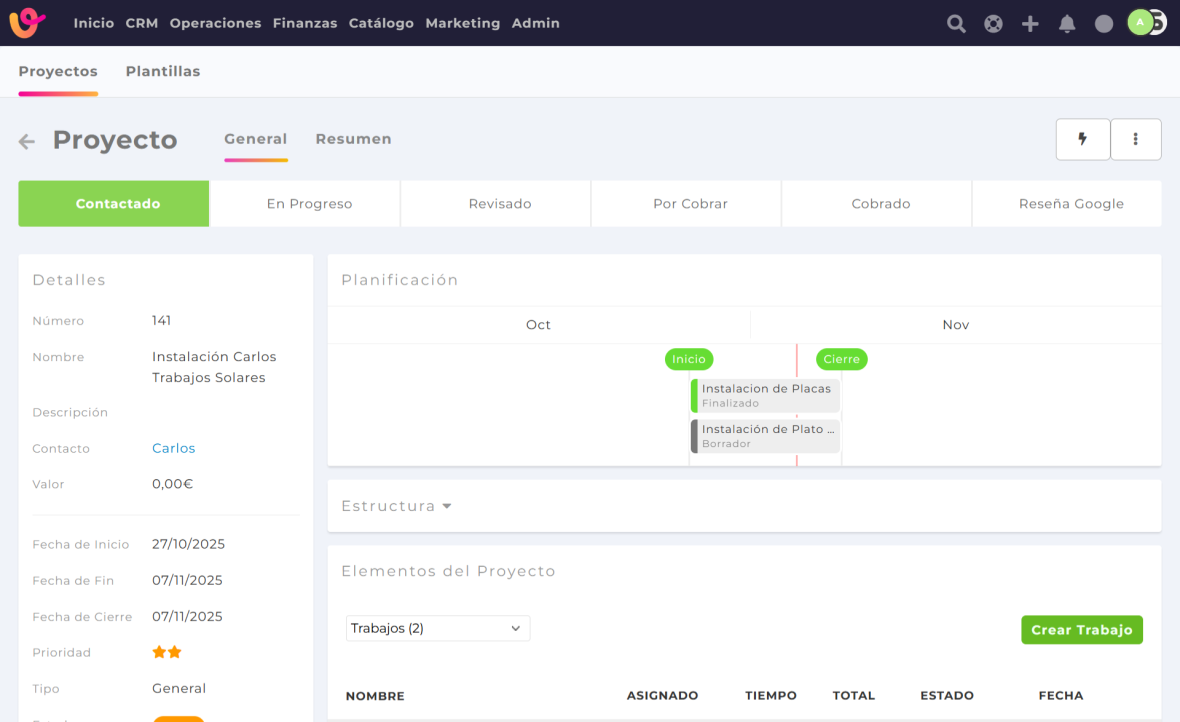Image resolution: width=1180 pixels, height=722 pixels.
Task: Click the Crear Trabajo button
Action: [x=1081, y=630]
